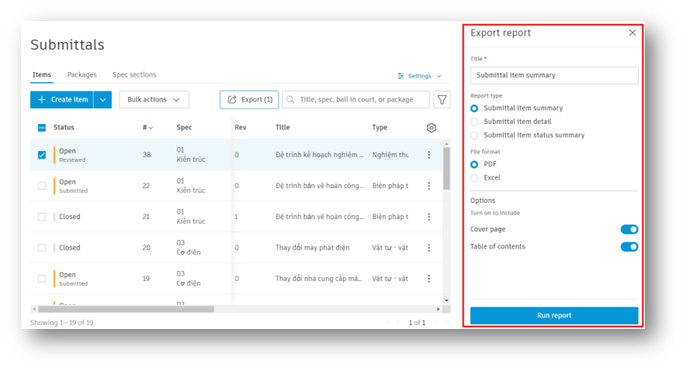Go to previous page arrow
The image size is (687, 371).
click(x=398, y=322)
